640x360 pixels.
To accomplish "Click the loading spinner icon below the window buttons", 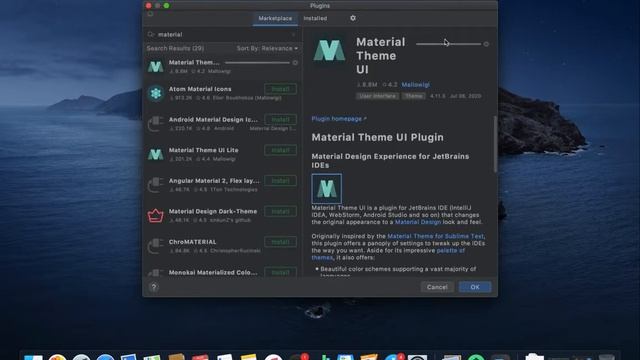I will pos(150,14).
